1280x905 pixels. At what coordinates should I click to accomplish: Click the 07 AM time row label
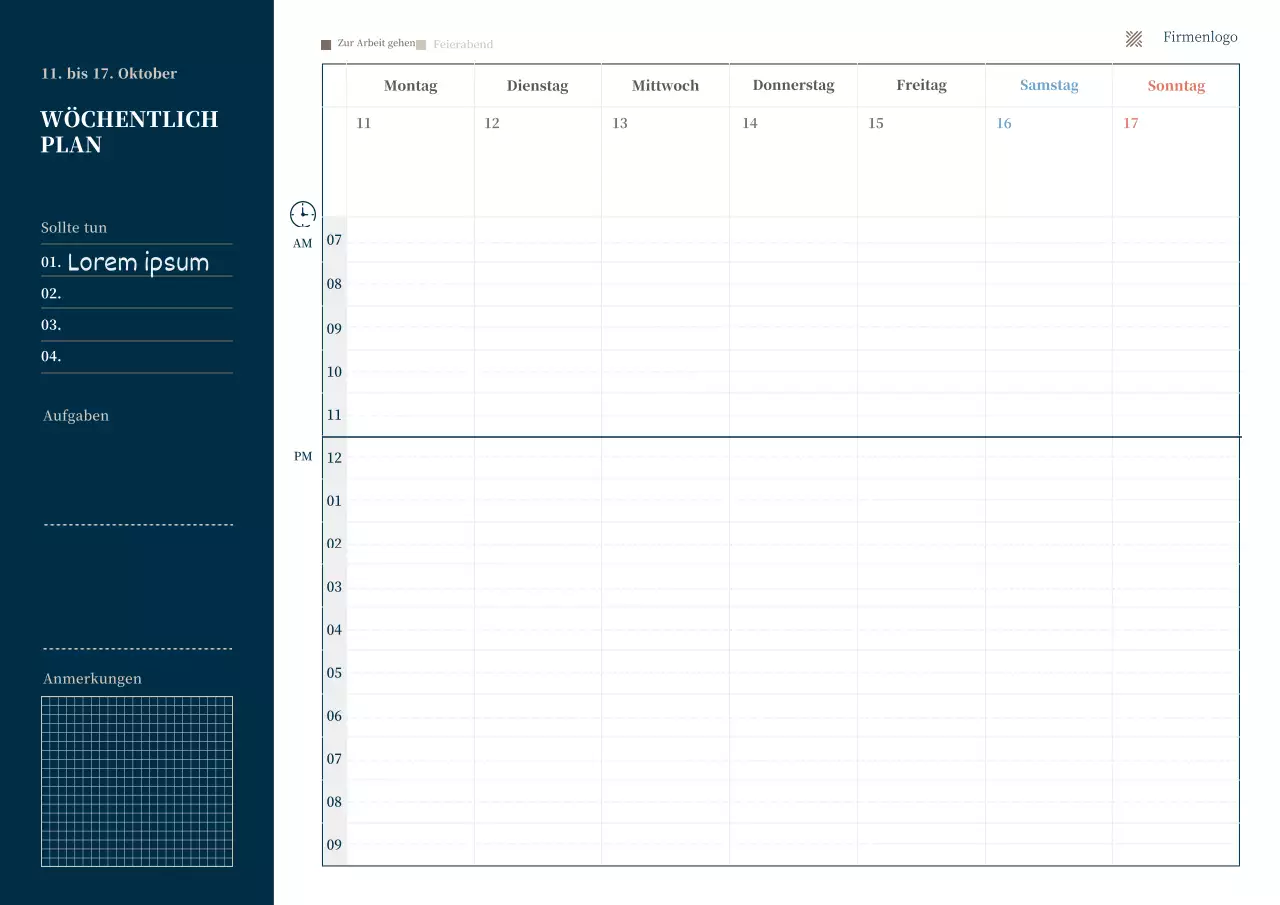tap(334, 240)
